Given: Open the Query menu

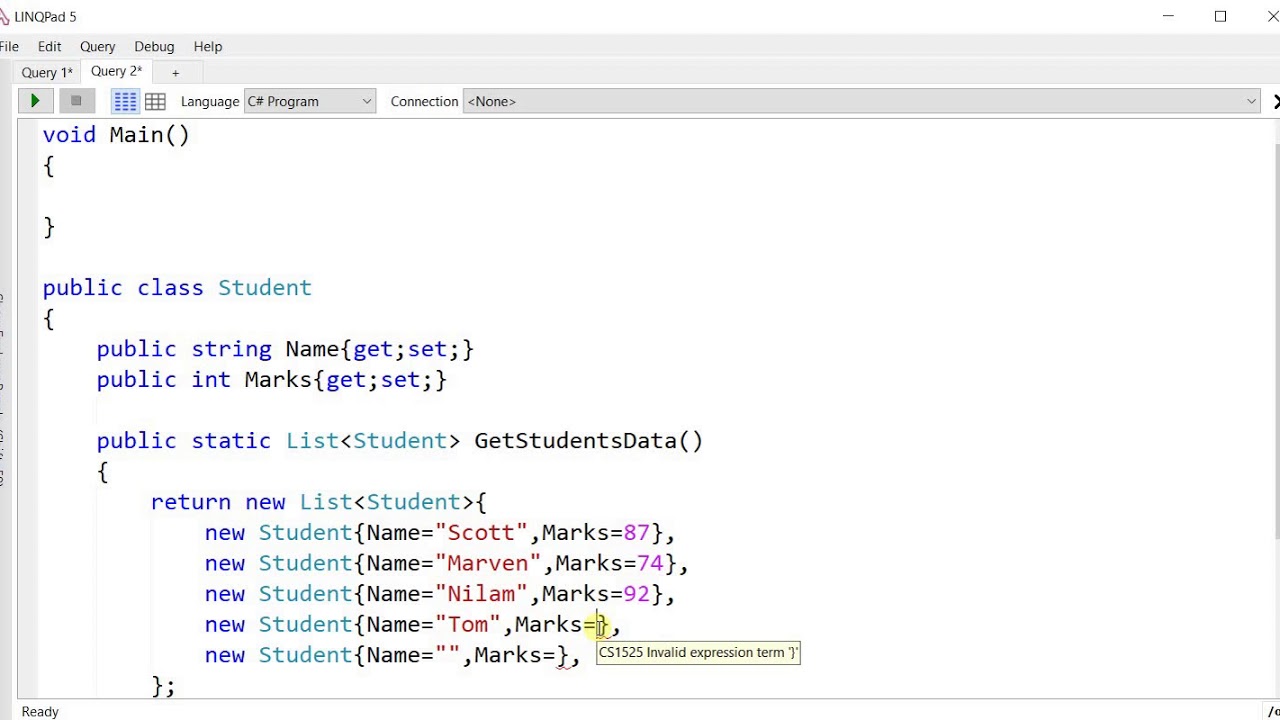Looking at the screenshot, I should (97, 46).
